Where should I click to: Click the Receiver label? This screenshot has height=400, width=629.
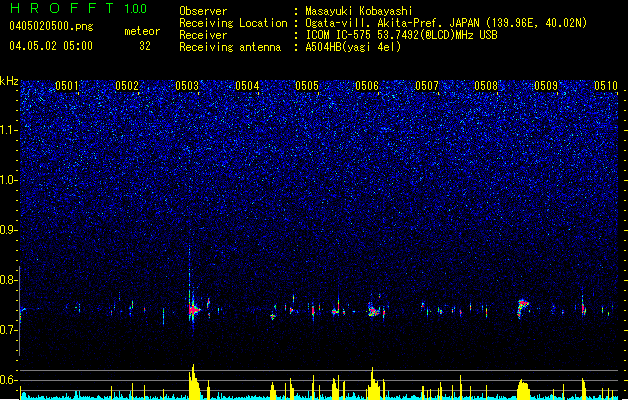pyautogui.click(x=203, y=35)
